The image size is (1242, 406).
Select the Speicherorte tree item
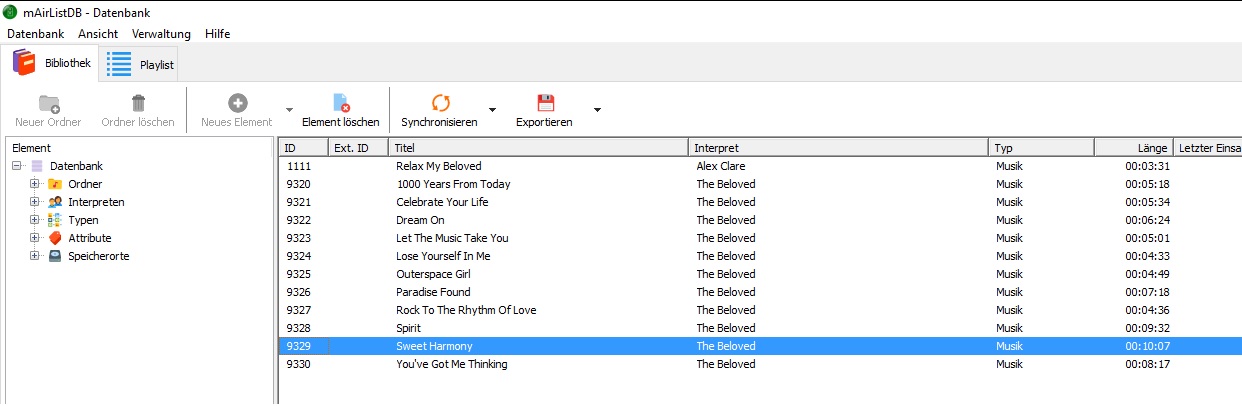pos(98,256)
